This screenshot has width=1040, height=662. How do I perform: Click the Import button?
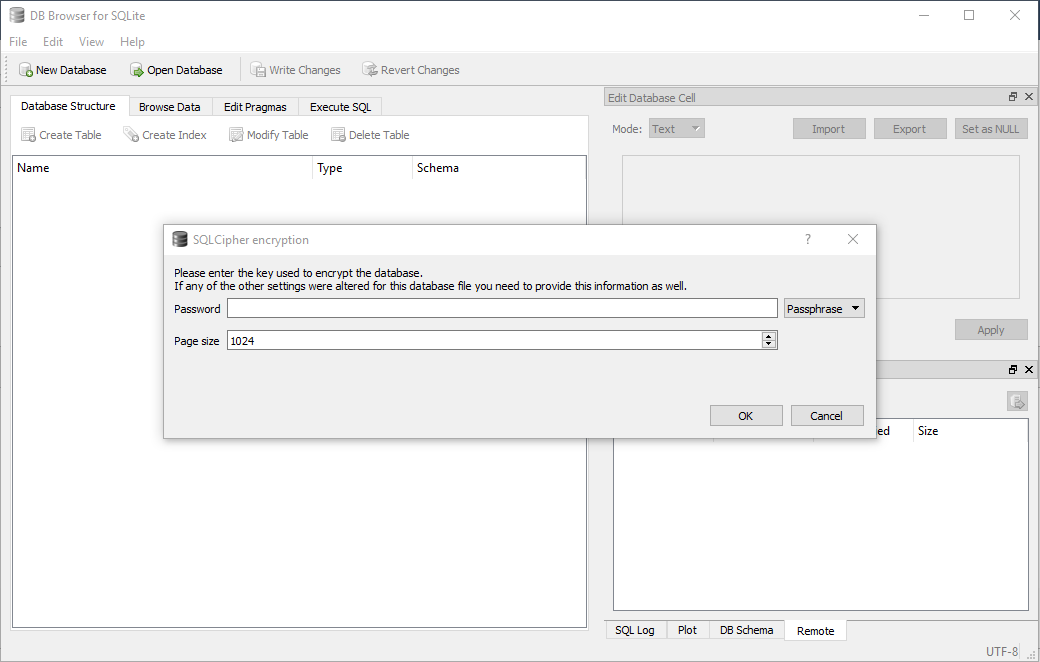point(829,129)
